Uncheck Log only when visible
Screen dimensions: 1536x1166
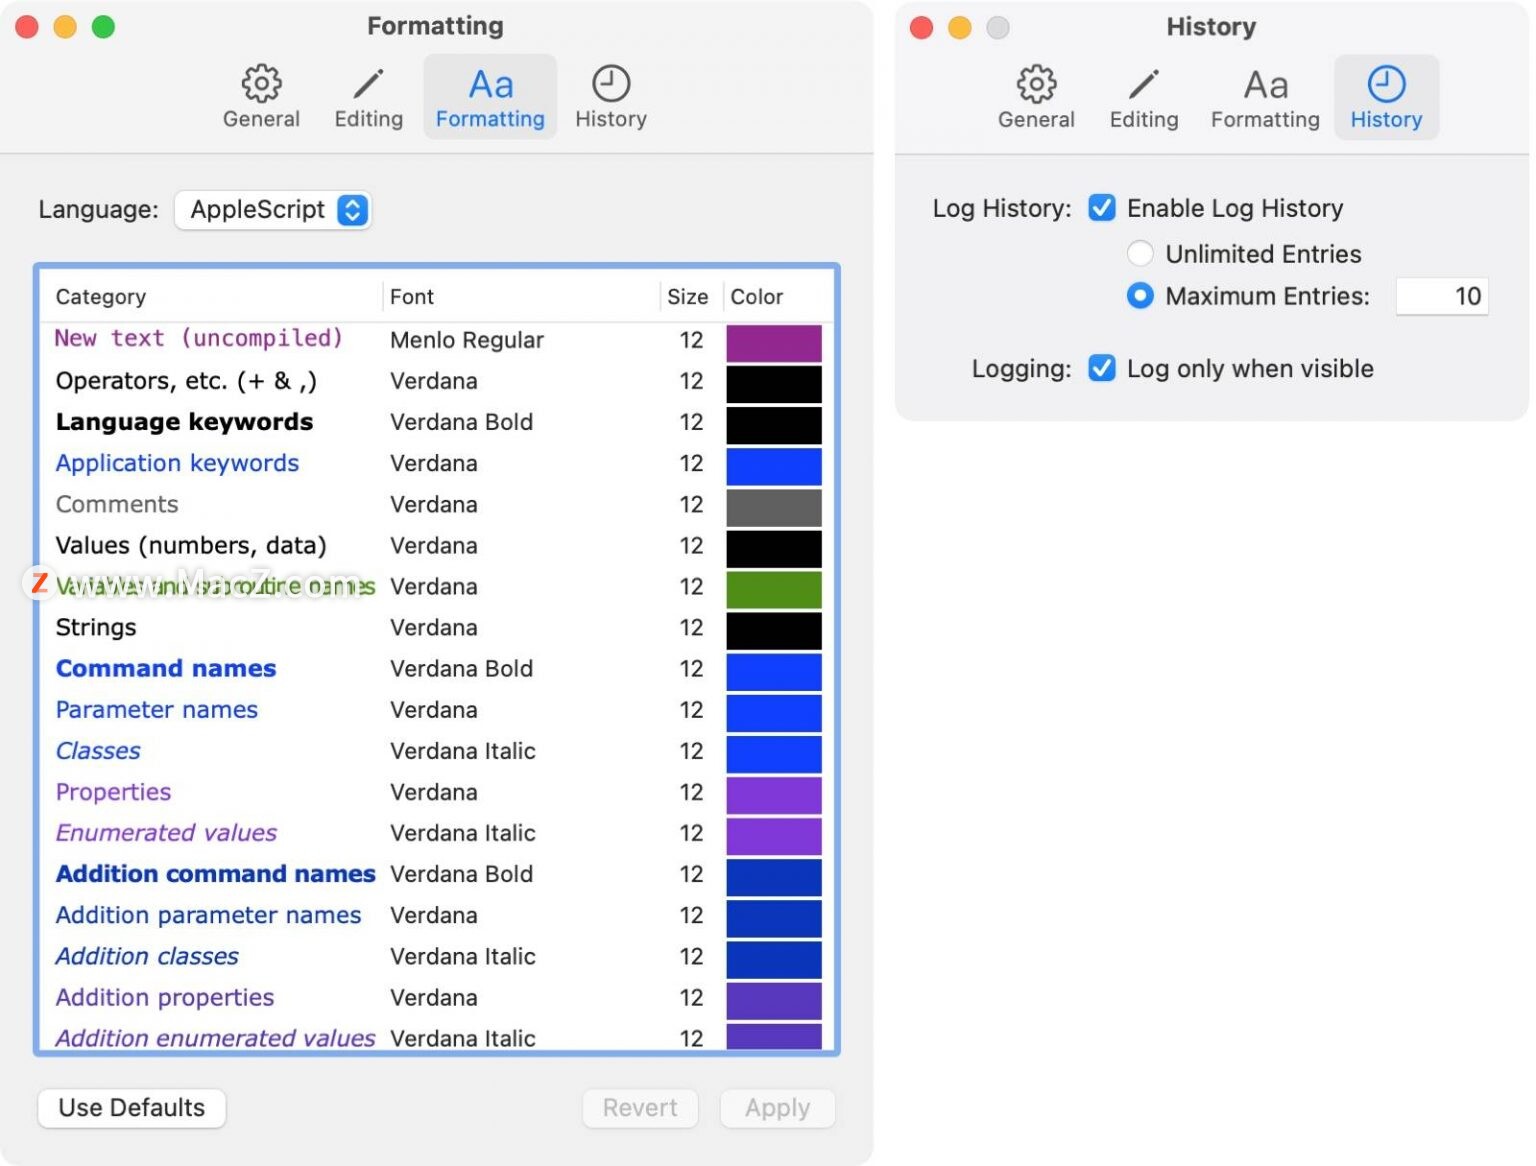1102,368
